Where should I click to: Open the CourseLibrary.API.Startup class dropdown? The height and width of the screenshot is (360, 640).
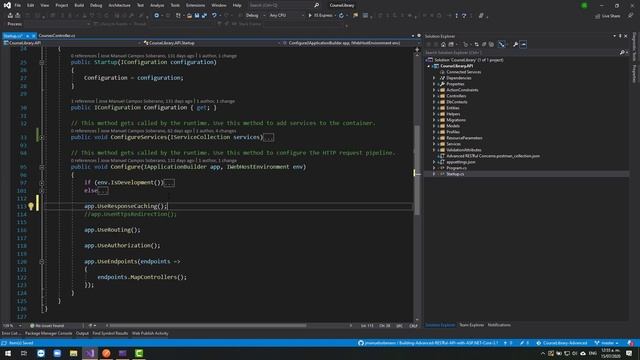(211, 43)
